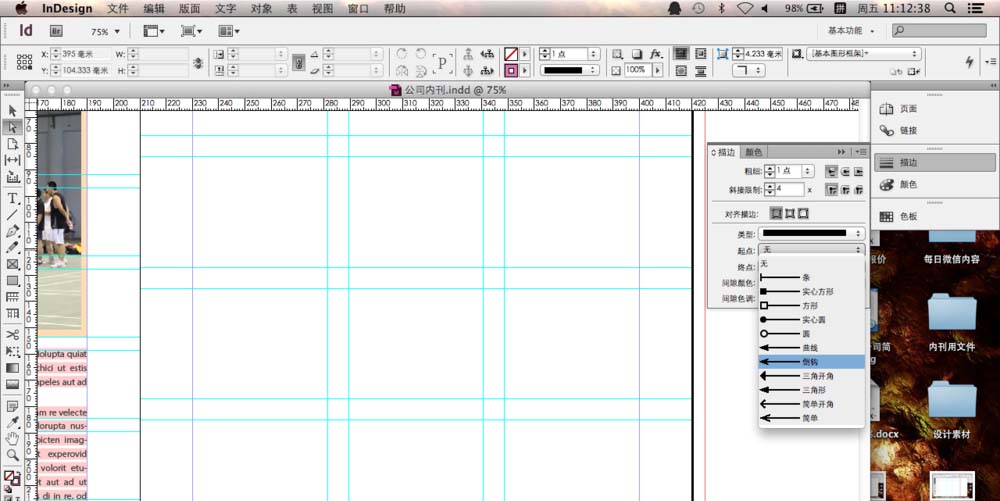Pick the Gap tool

pos(13,160)
